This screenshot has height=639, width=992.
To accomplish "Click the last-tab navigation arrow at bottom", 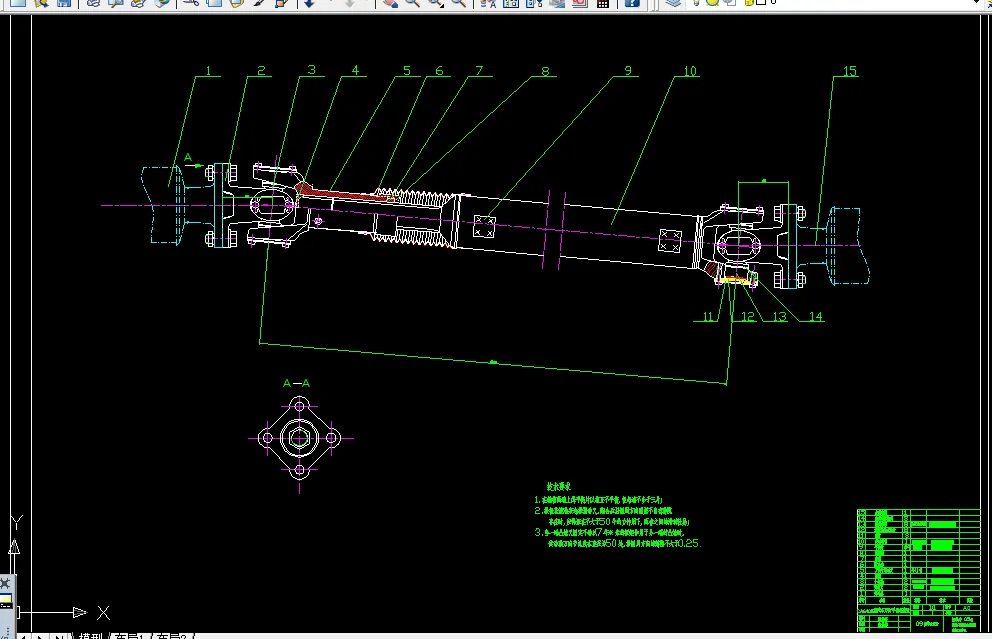I will 58,636.
